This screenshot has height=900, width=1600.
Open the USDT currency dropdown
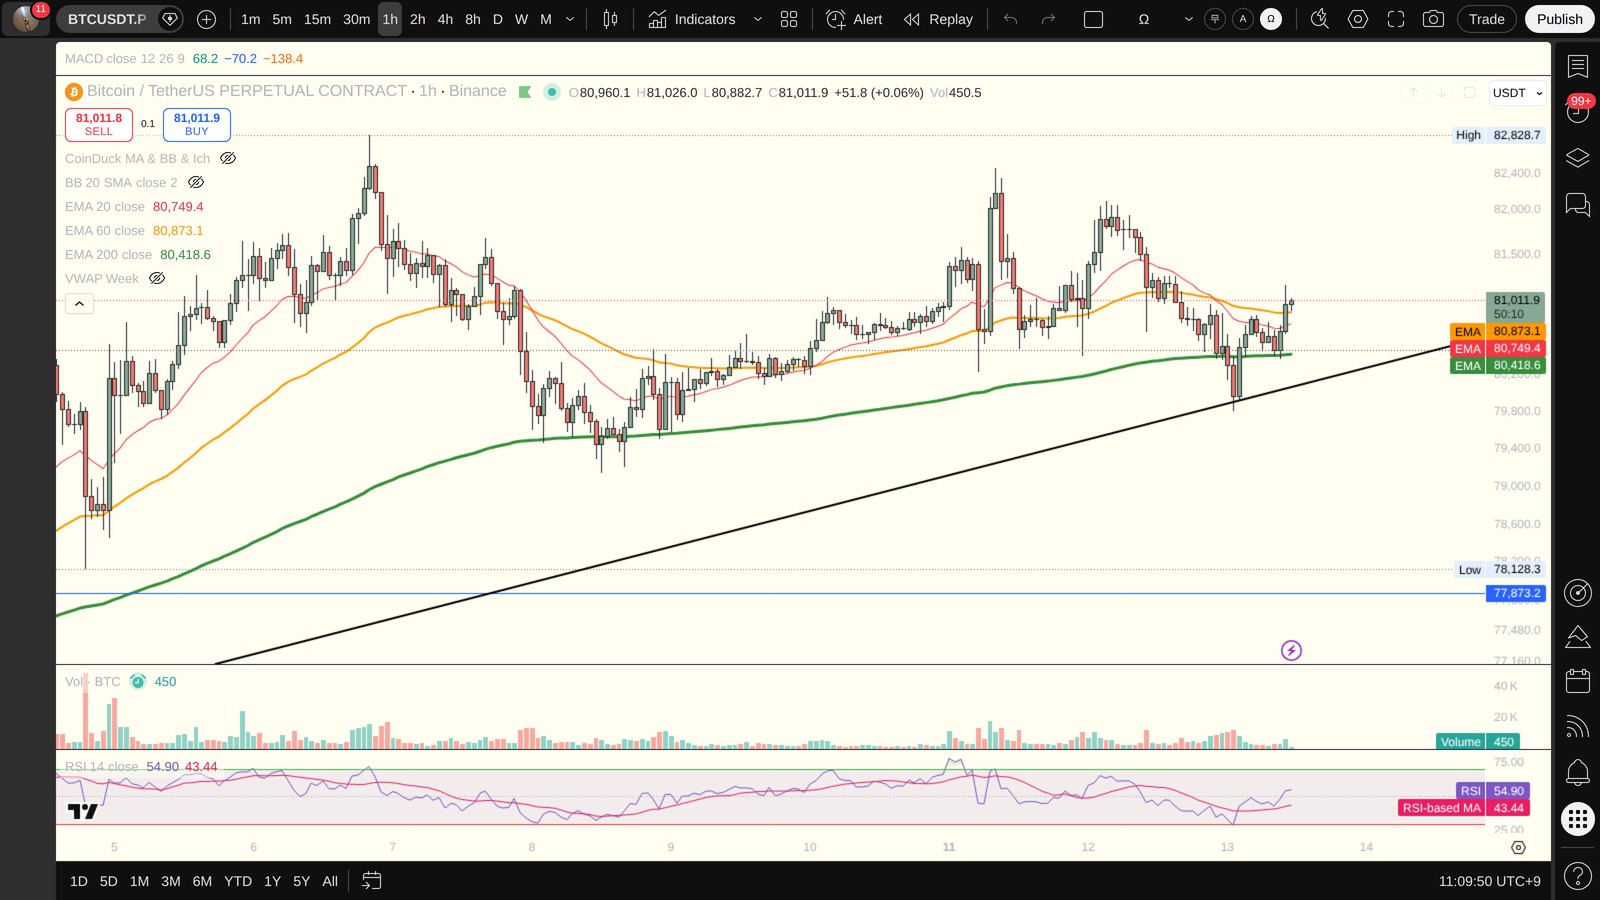1517,93
